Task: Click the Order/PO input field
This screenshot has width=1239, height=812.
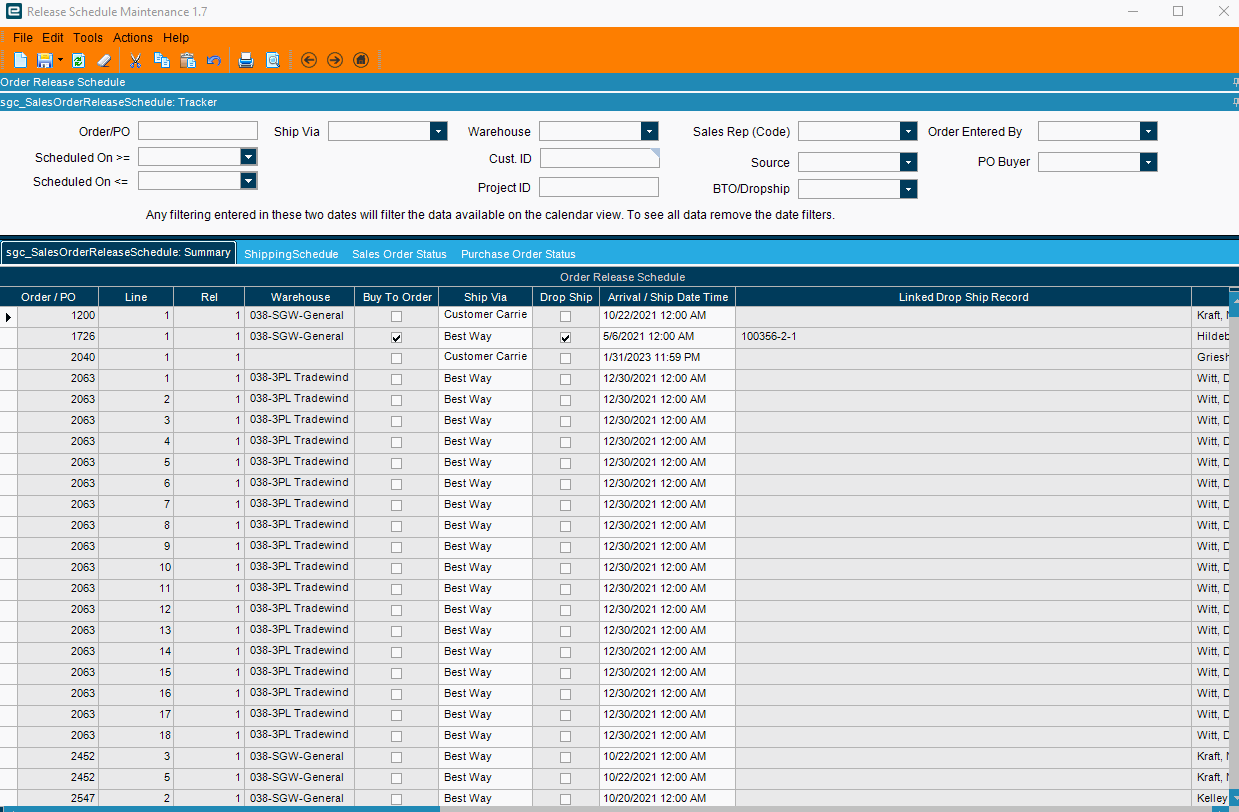Action: tap(198, 131)
